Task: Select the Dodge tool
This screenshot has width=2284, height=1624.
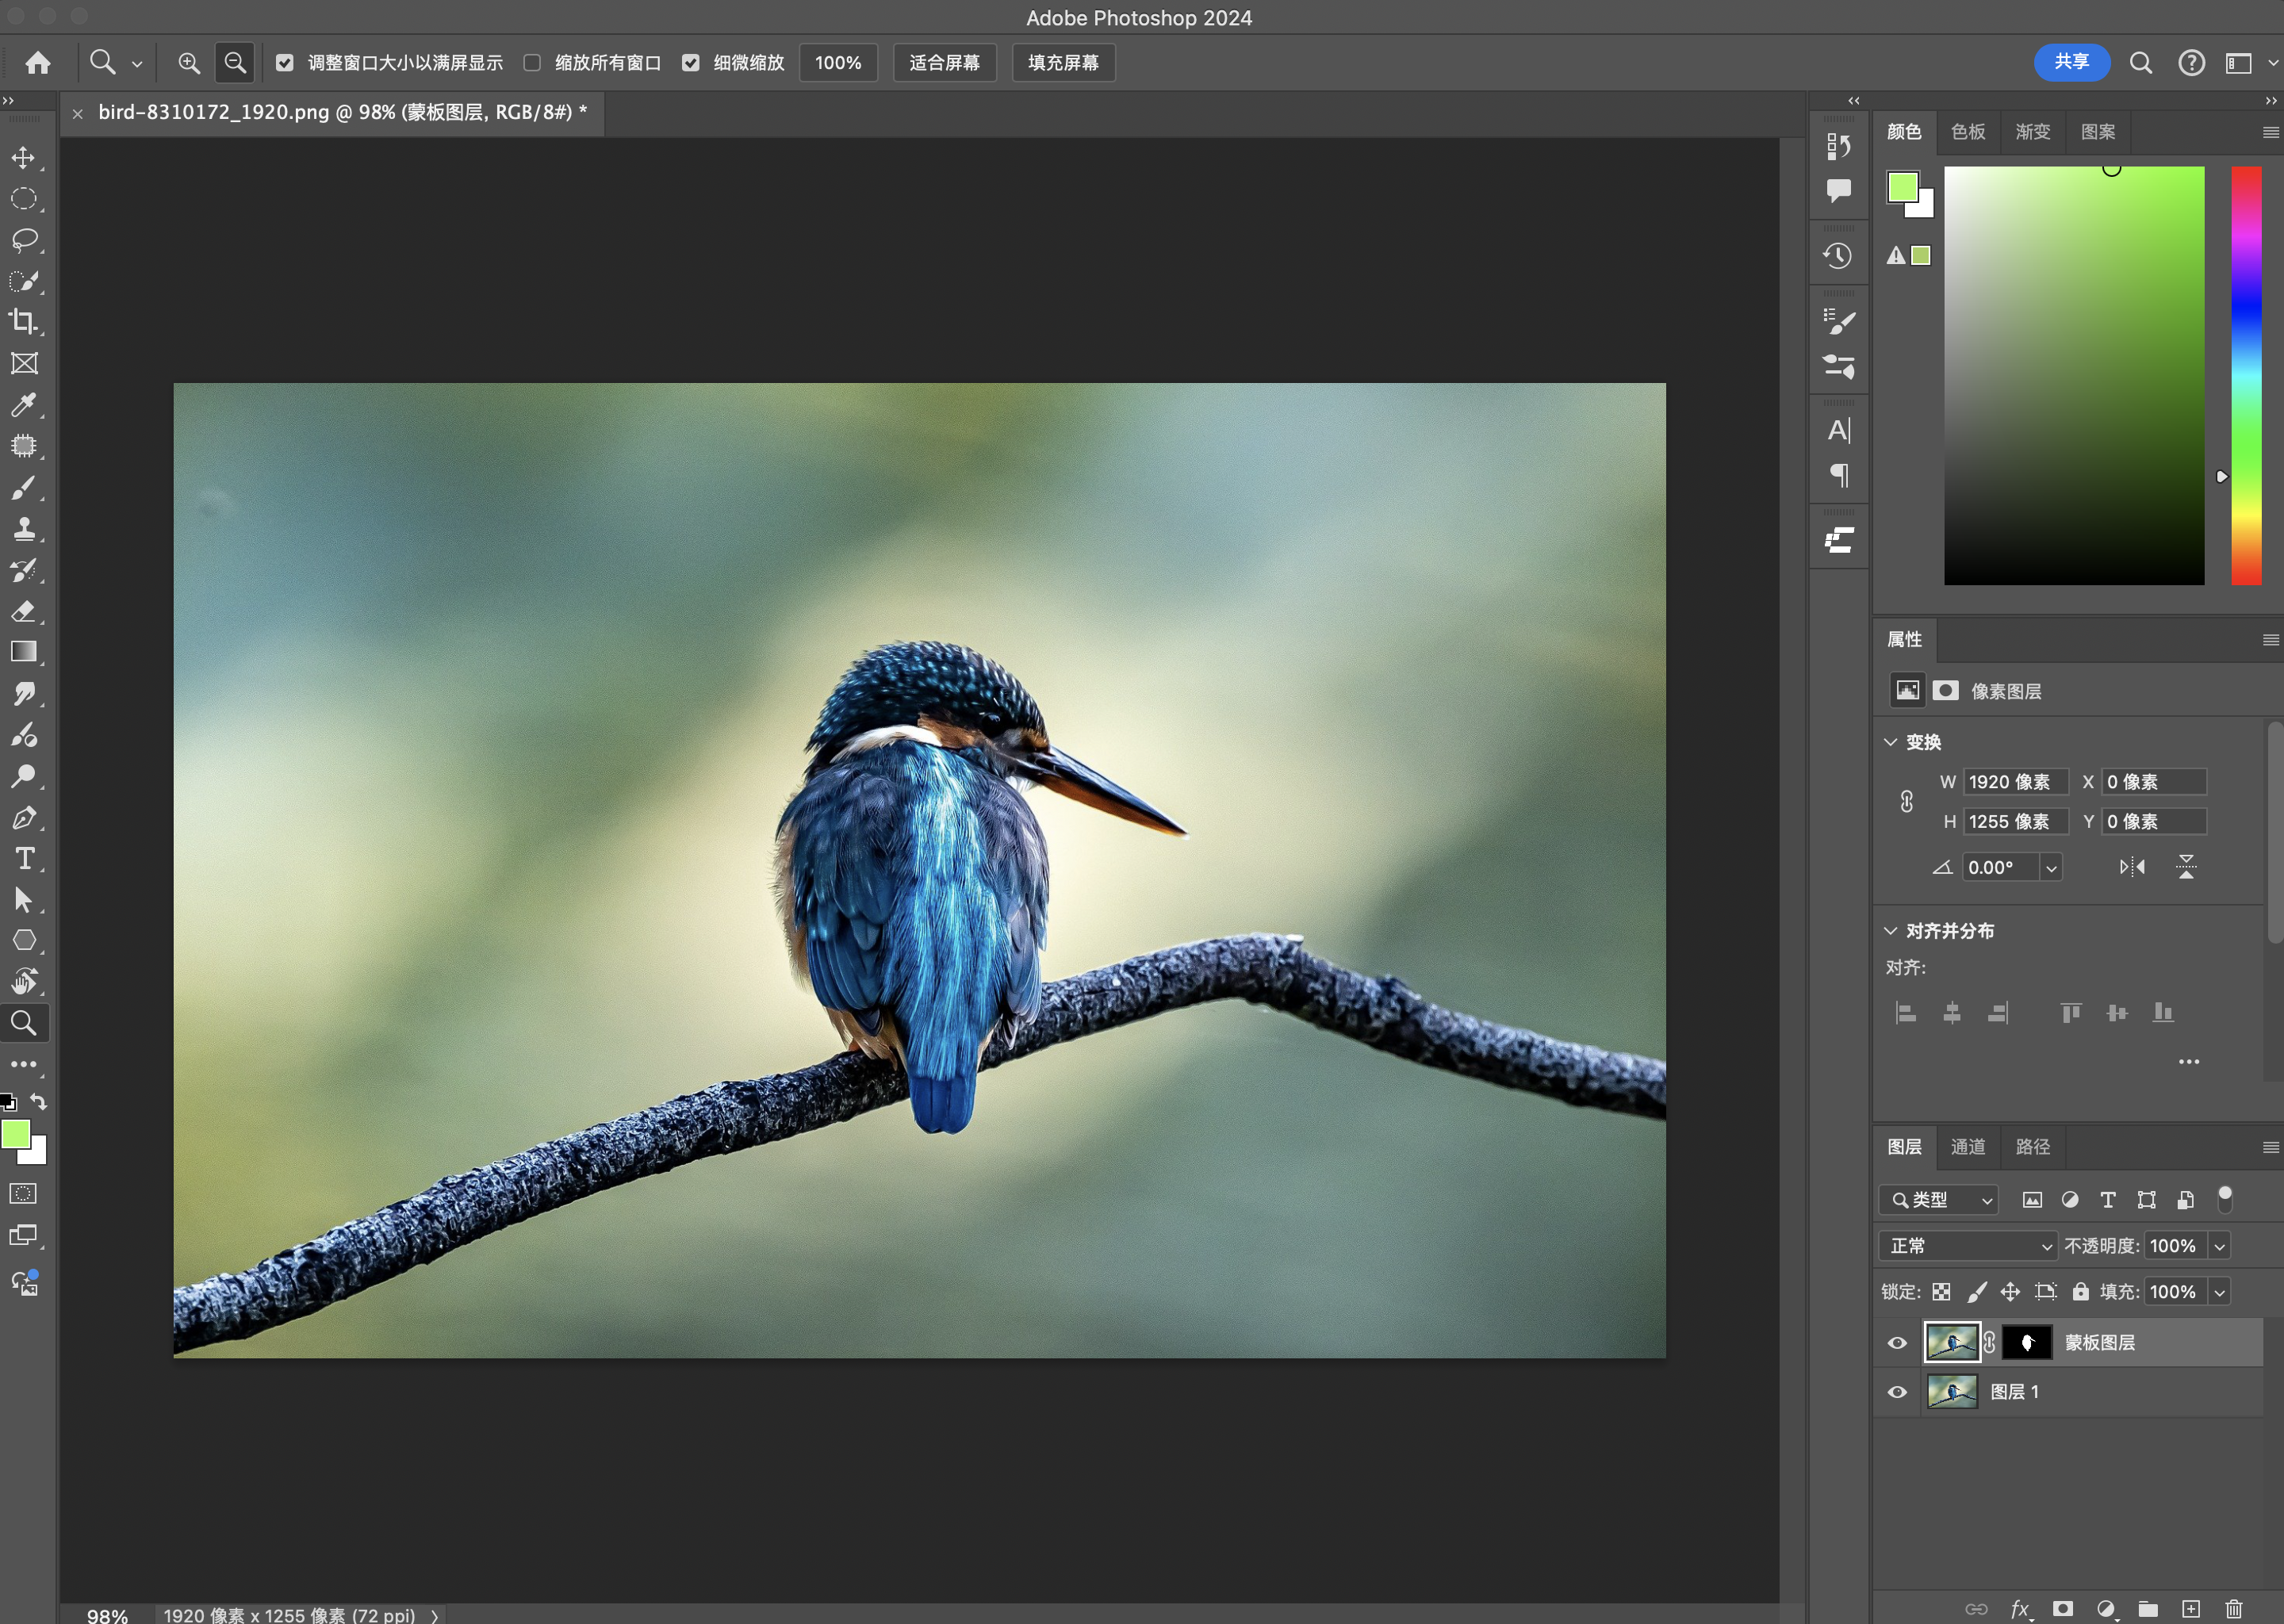Action: coord(24,776)
